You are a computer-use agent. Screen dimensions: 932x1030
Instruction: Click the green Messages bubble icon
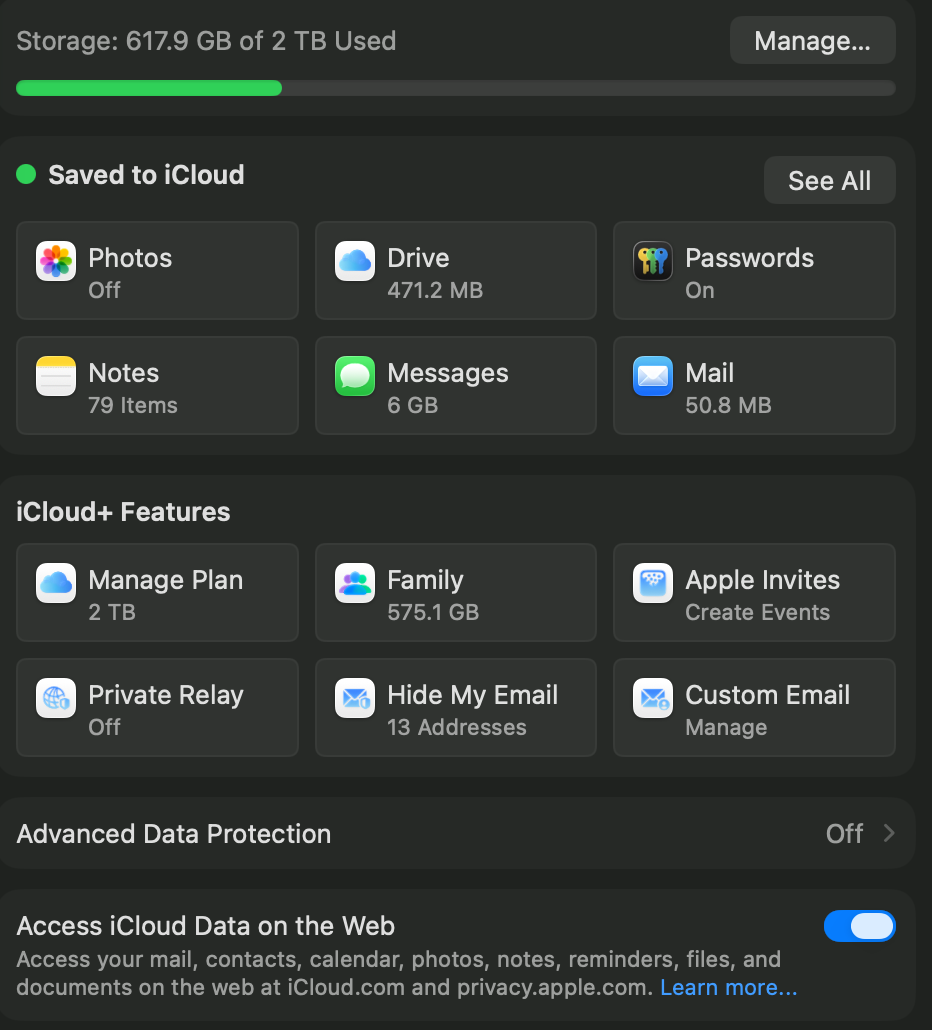[x=355, y=377]
